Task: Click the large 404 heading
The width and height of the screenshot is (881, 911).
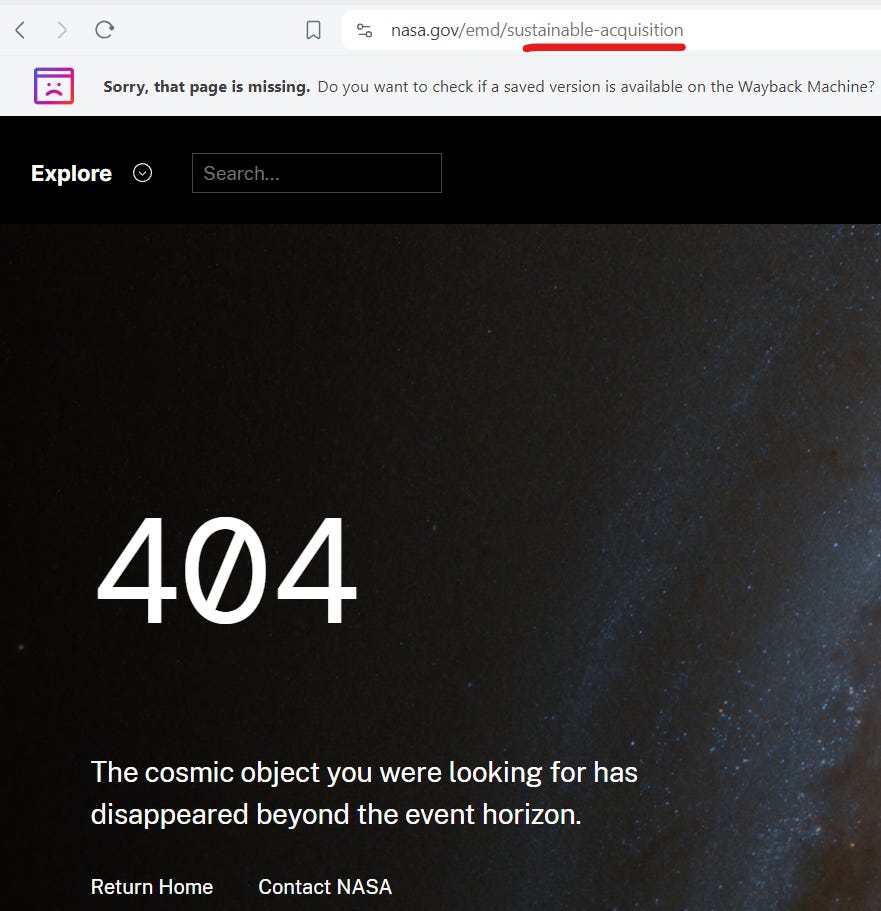Action: coord(227,570)
